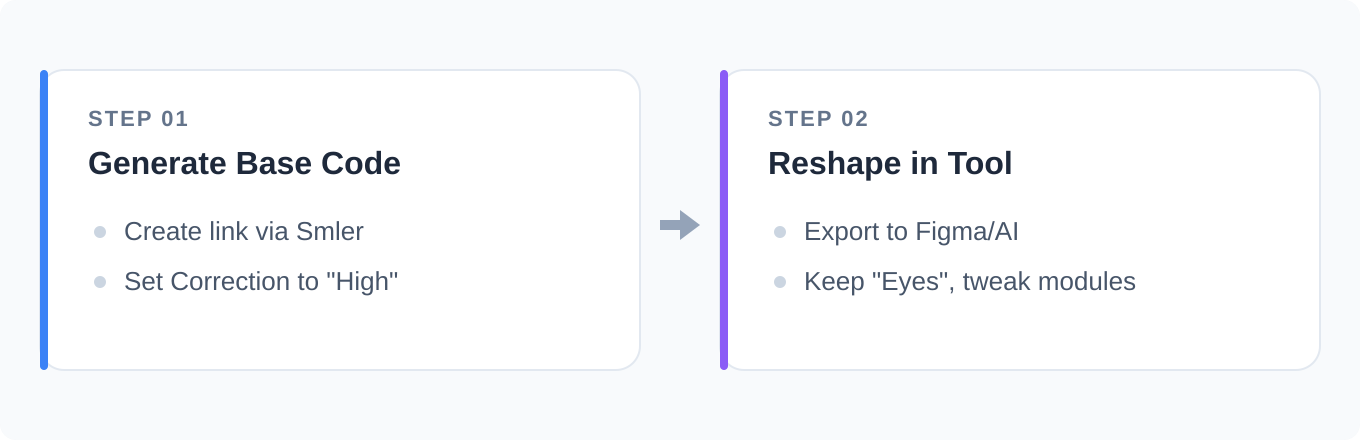Select the "Set Correction to High" list item
This screenshot has height=440, width=1360.
point(260,282)
